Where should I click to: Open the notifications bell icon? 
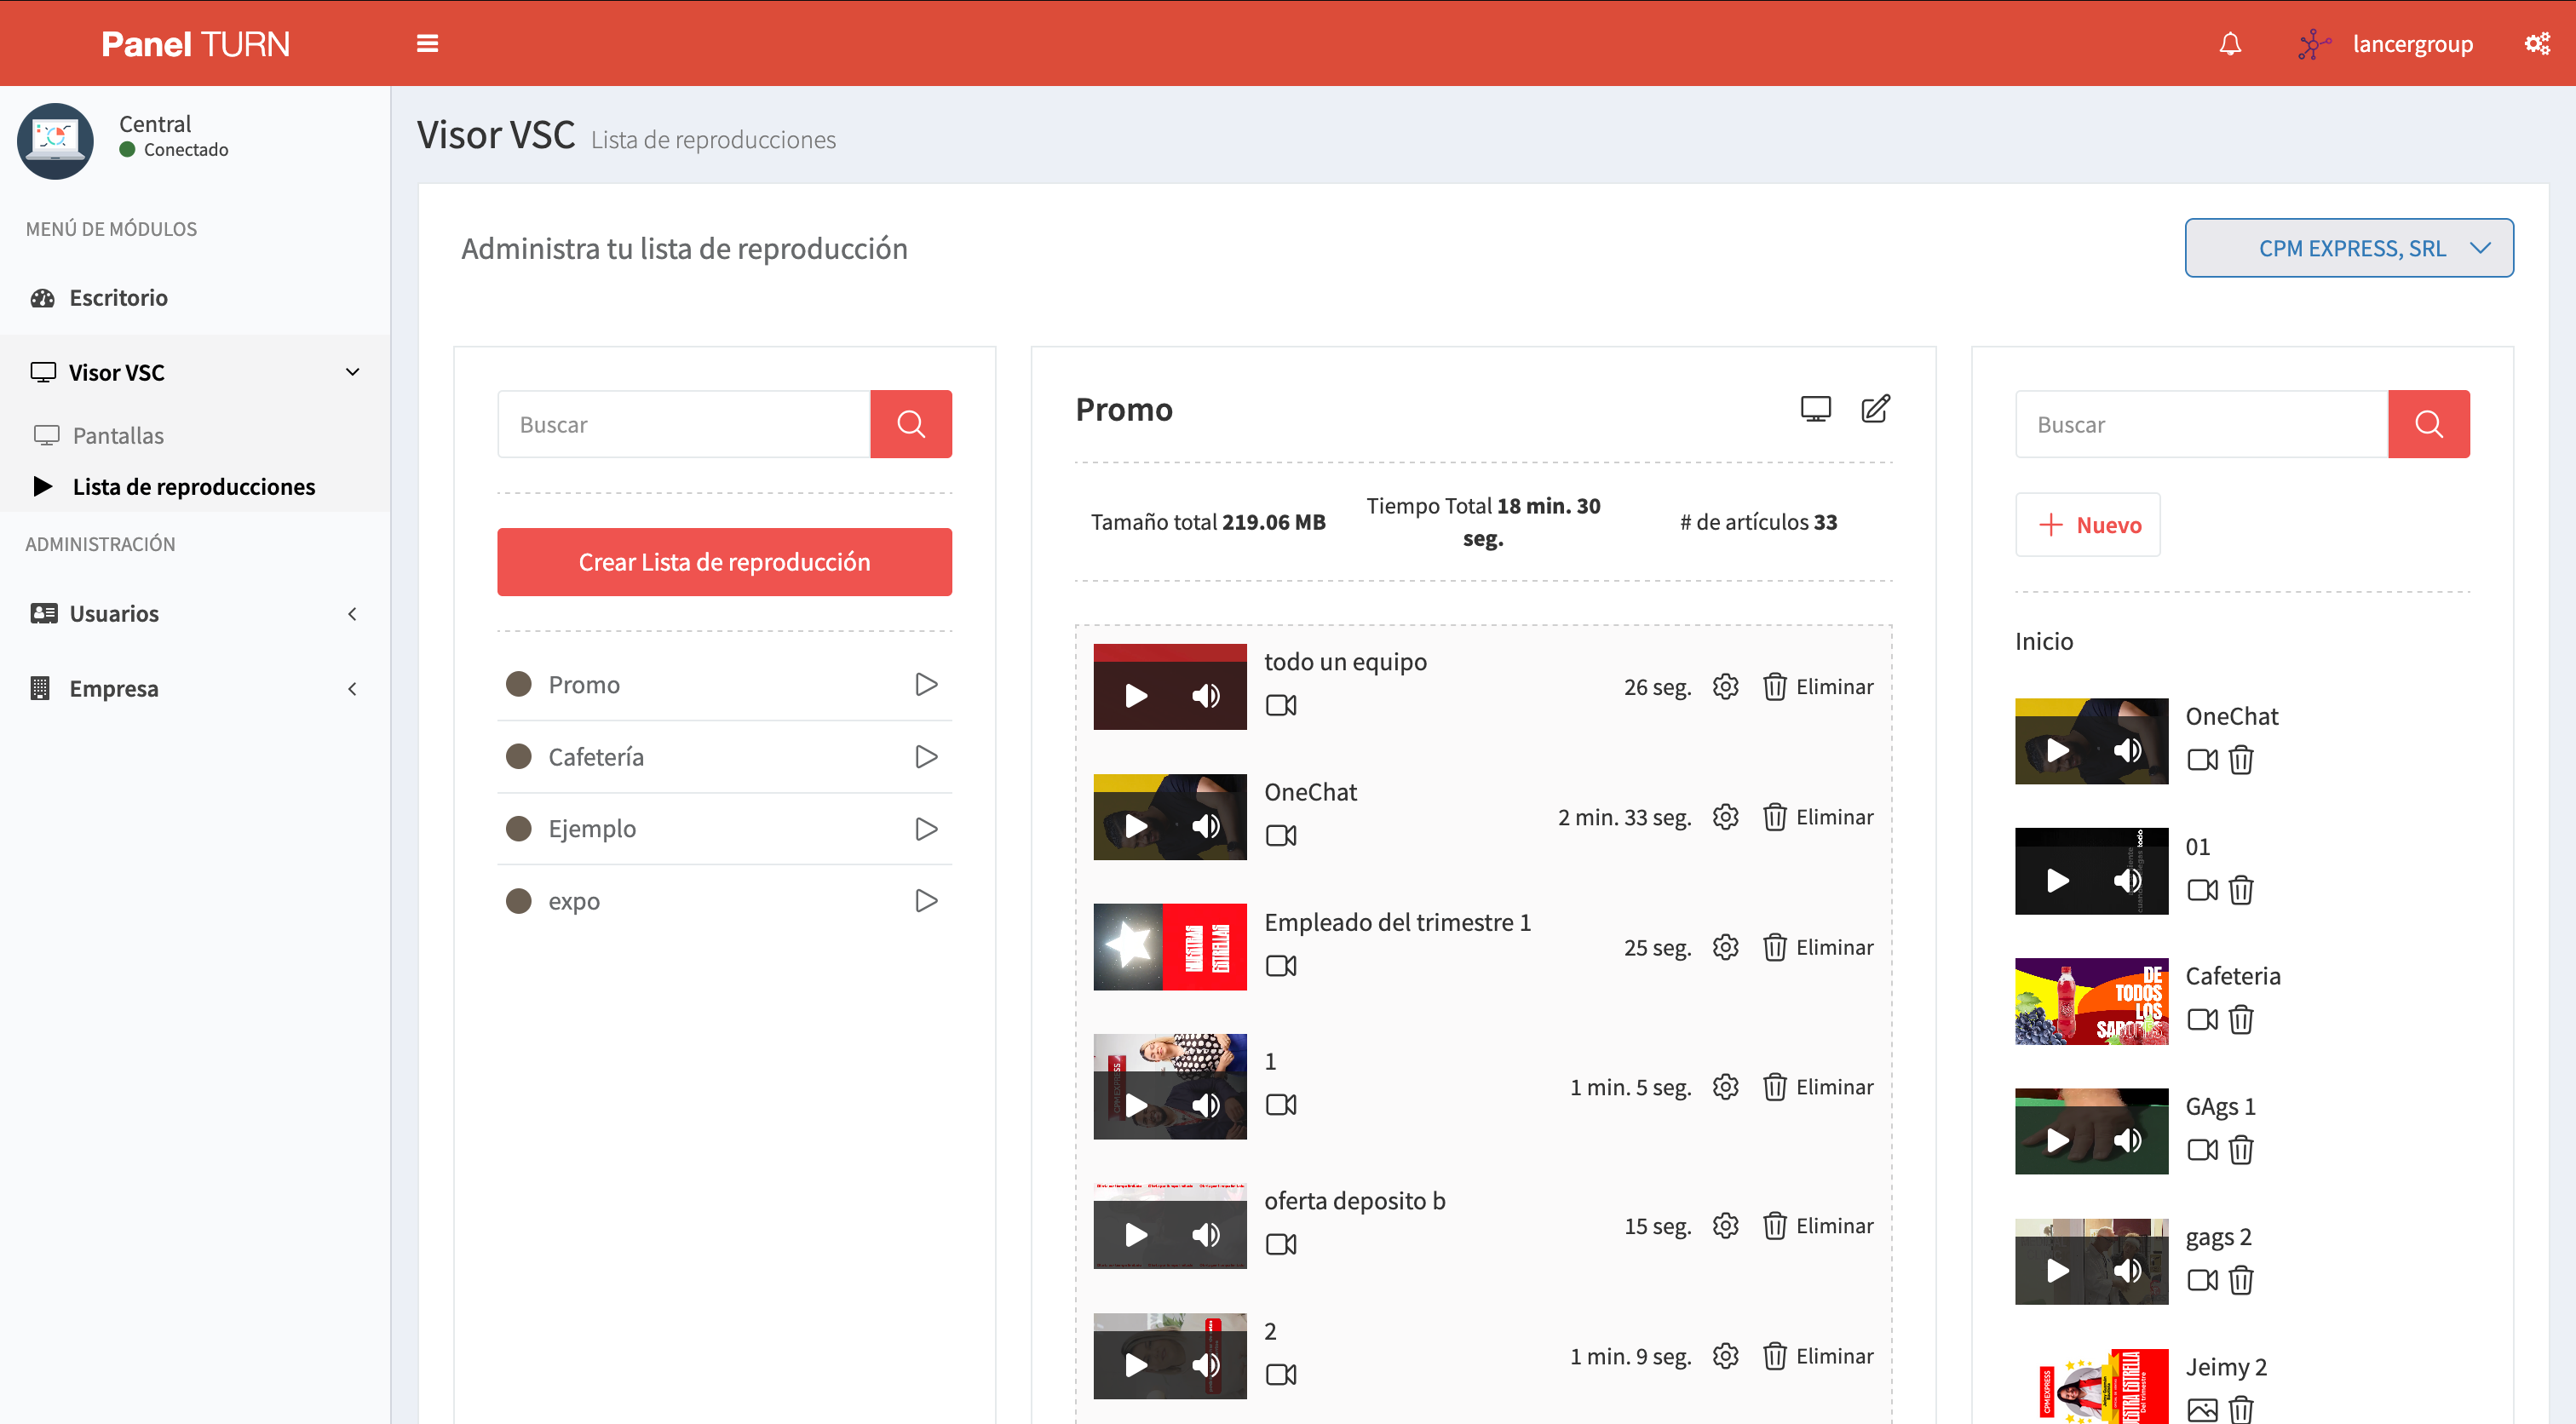[x=2229, y=43]
